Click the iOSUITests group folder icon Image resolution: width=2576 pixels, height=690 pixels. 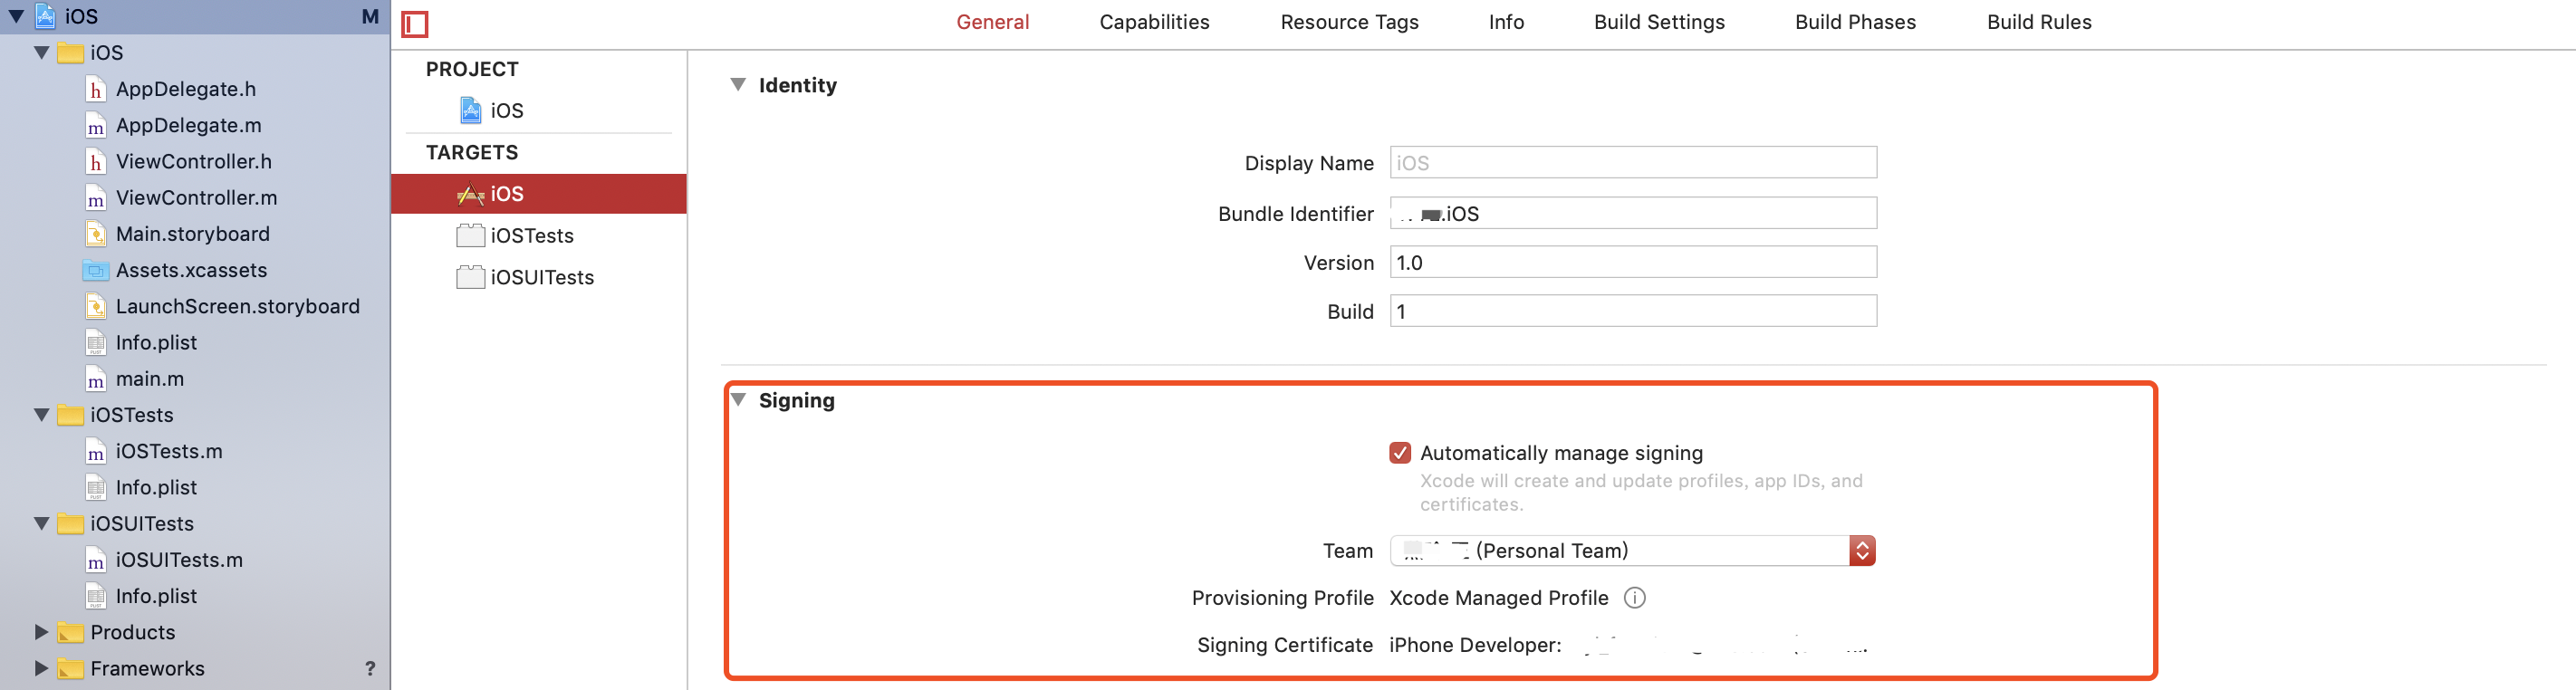tap(70, 524)
